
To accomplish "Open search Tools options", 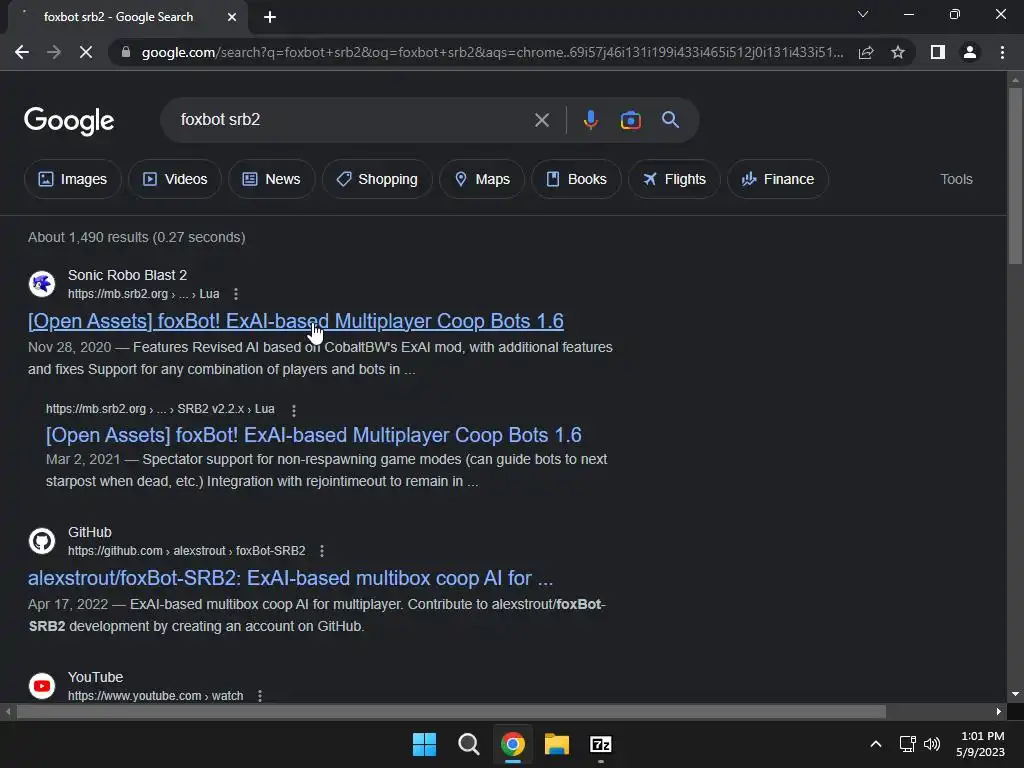I will point(956,179).
